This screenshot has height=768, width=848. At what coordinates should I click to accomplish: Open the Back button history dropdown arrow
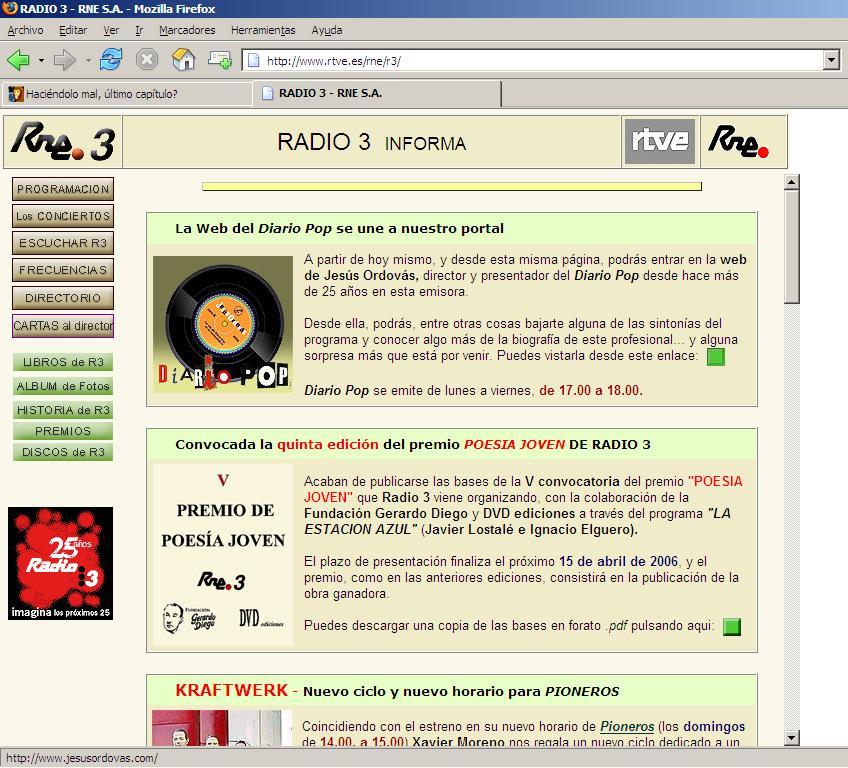tap(41, 60)
